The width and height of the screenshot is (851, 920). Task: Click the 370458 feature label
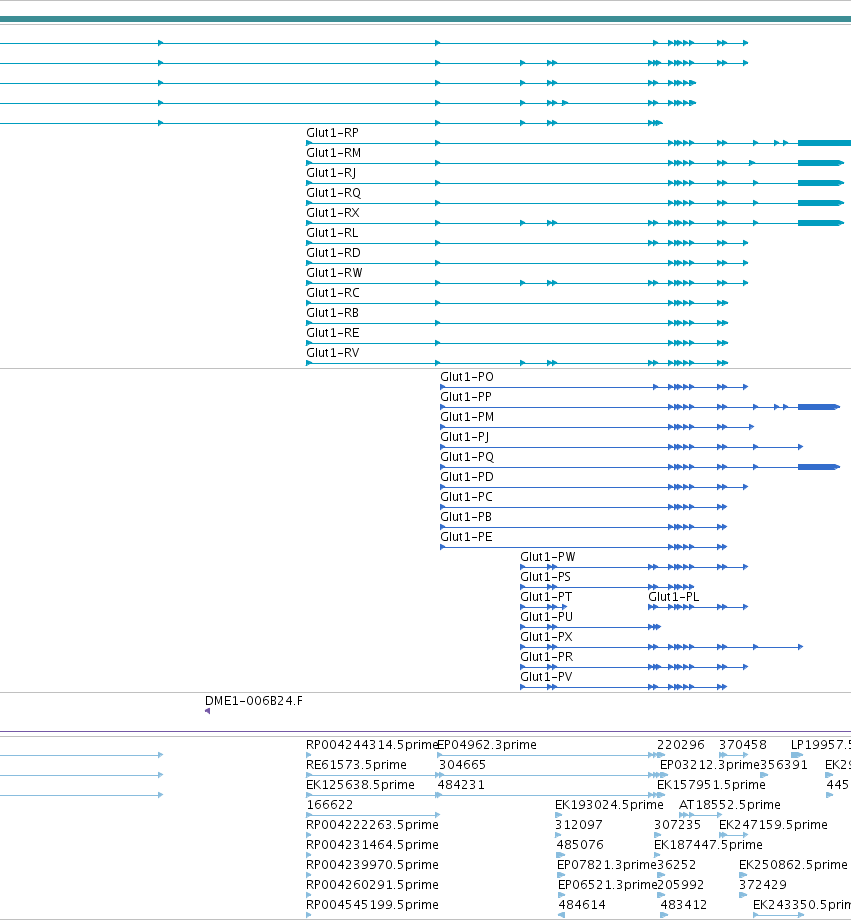(743, 745)
